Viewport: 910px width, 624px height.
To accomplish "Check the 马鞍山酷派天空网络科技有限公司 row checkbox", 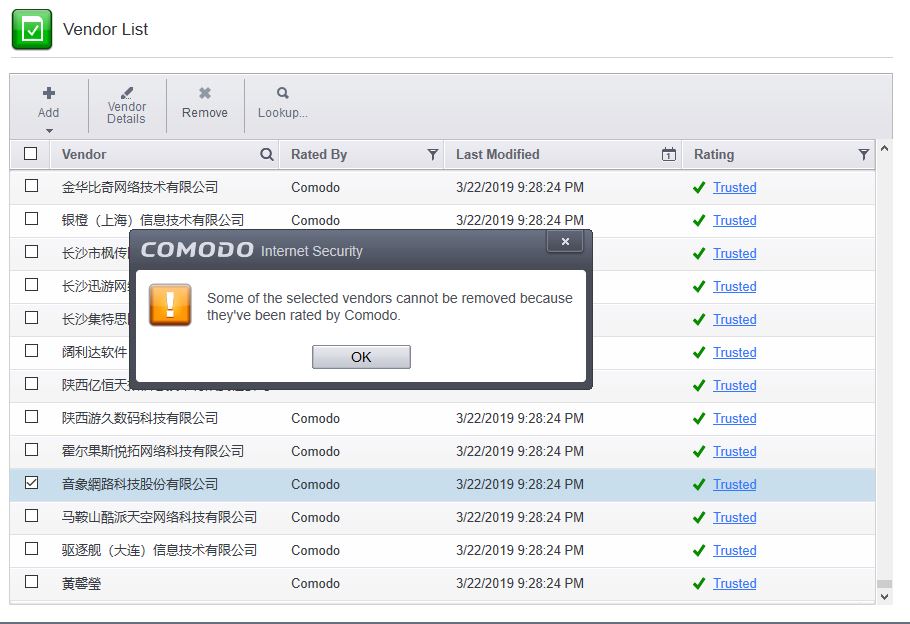I will 31,516.
